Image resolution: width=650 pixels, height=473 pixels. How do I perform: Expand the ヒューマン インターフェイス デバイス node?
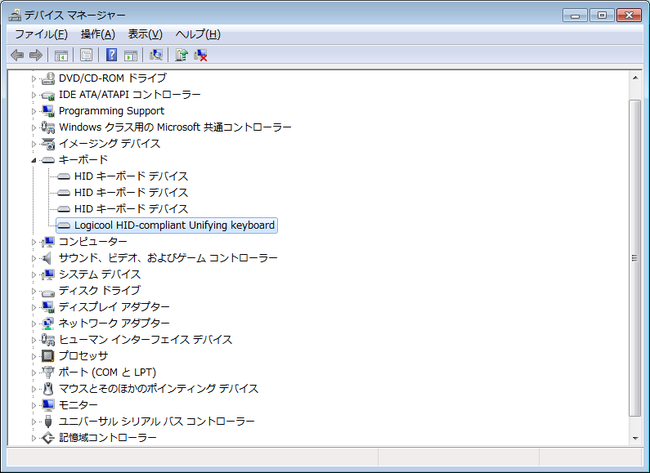(x=34, y=340)
